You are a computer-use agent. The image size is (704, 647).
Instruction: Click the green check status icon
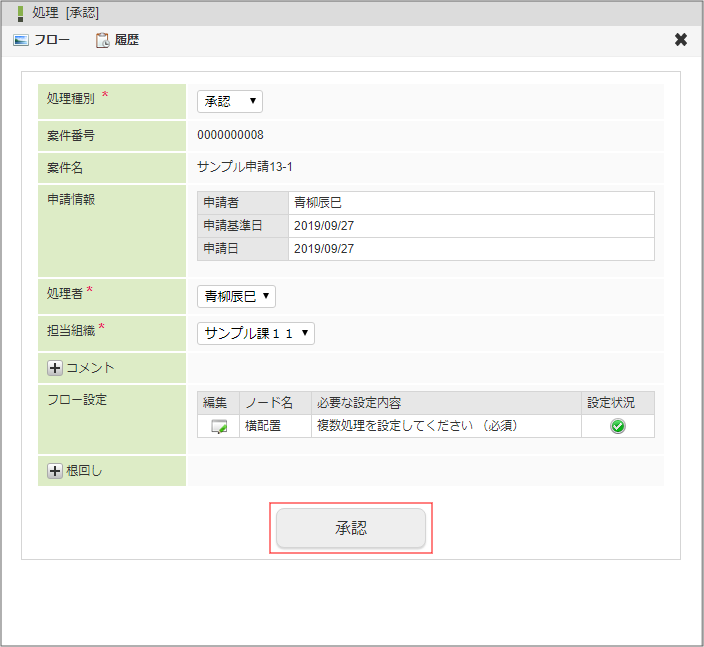[x=618, y=426]
